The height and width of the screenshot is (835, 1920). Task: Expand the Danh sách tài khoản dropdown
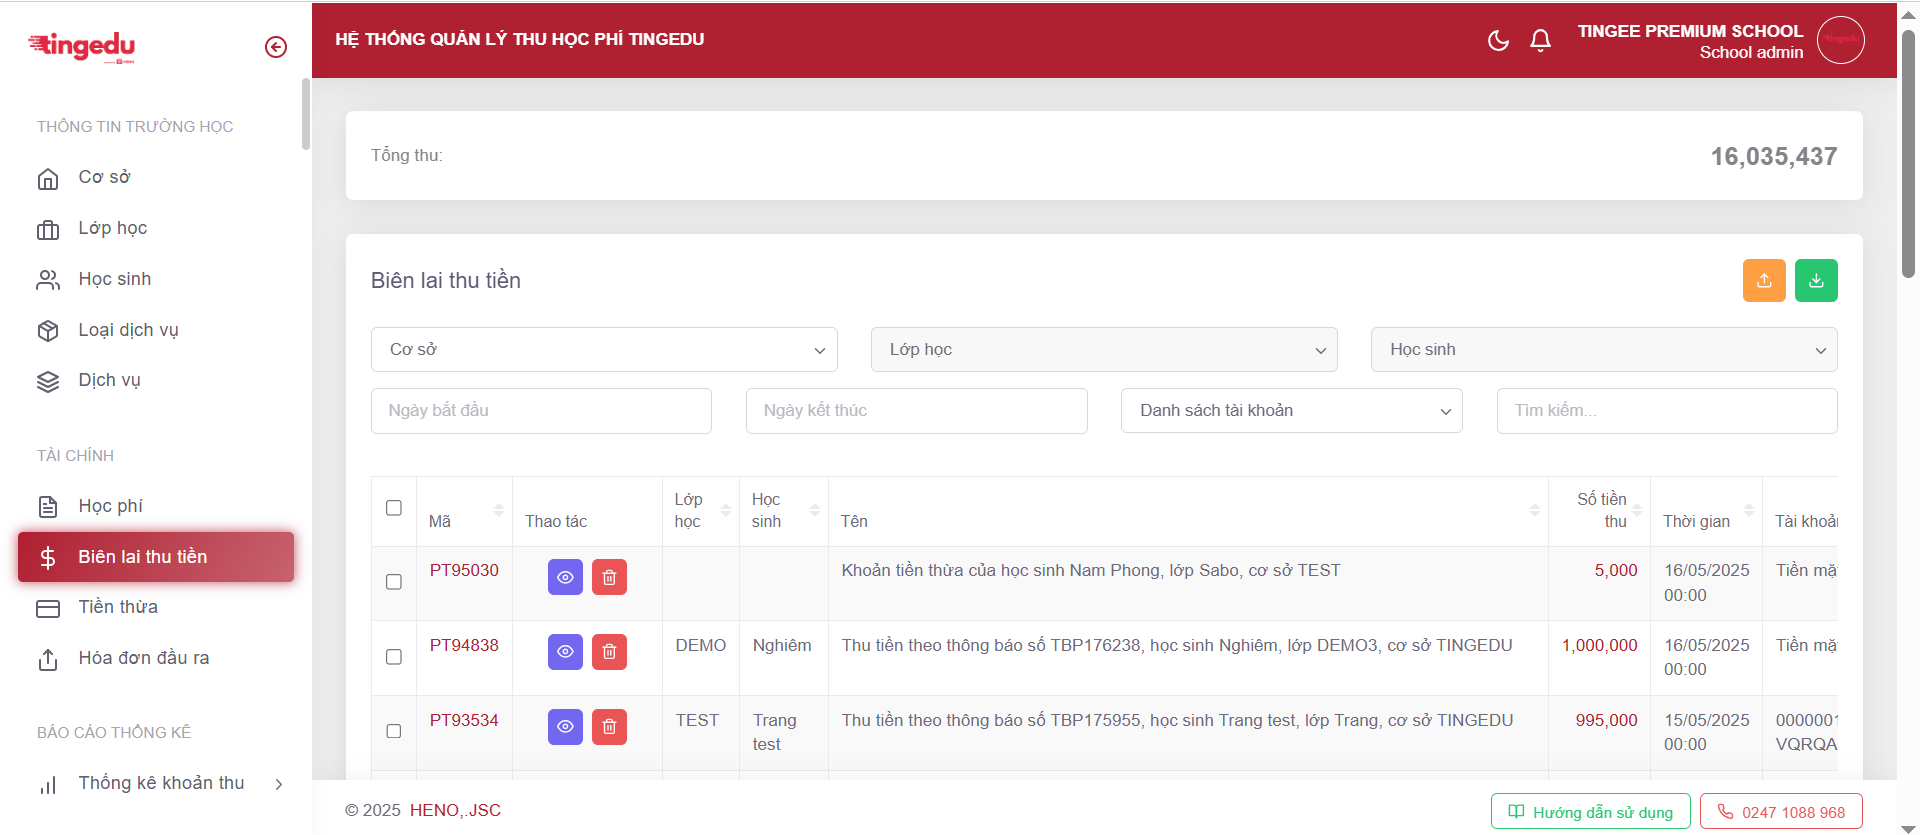tap(1291, 411)
